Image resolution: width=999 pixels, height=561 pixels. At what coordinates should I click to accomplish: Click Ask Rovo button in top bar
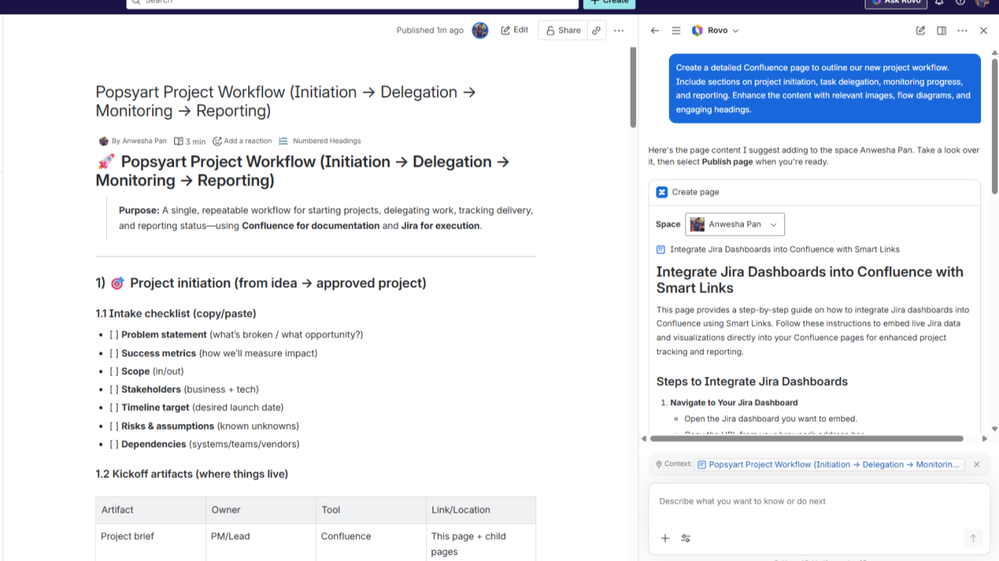pos(896,3)
